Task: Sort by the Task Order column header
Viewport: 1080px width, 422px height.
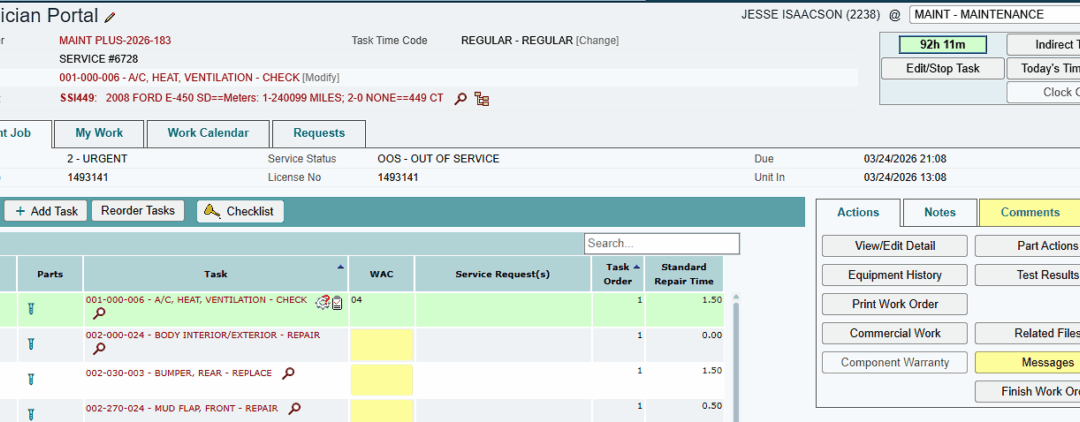Action: 618,274
